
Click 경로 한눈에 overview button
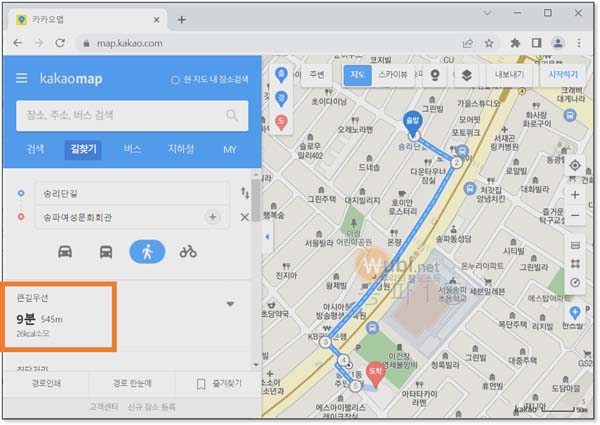tap(132, 383)
